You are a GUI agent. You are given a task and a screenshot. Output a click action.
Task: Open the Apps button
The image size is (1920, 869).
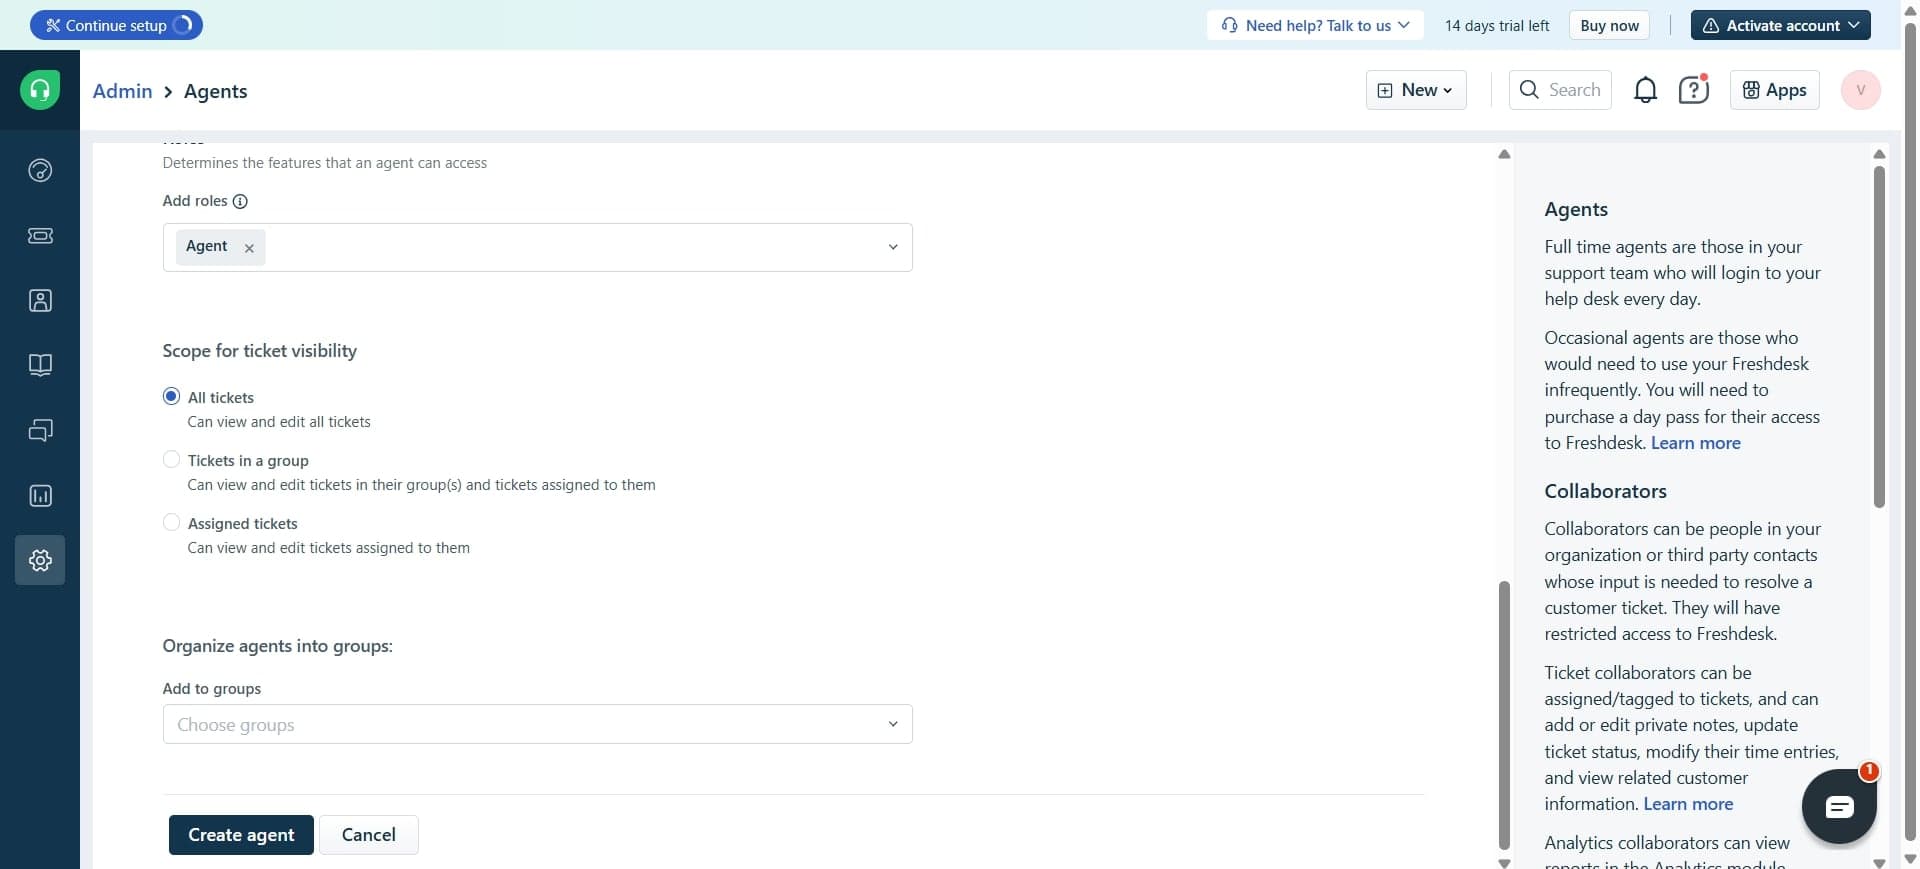click(x=1775, y=90)
